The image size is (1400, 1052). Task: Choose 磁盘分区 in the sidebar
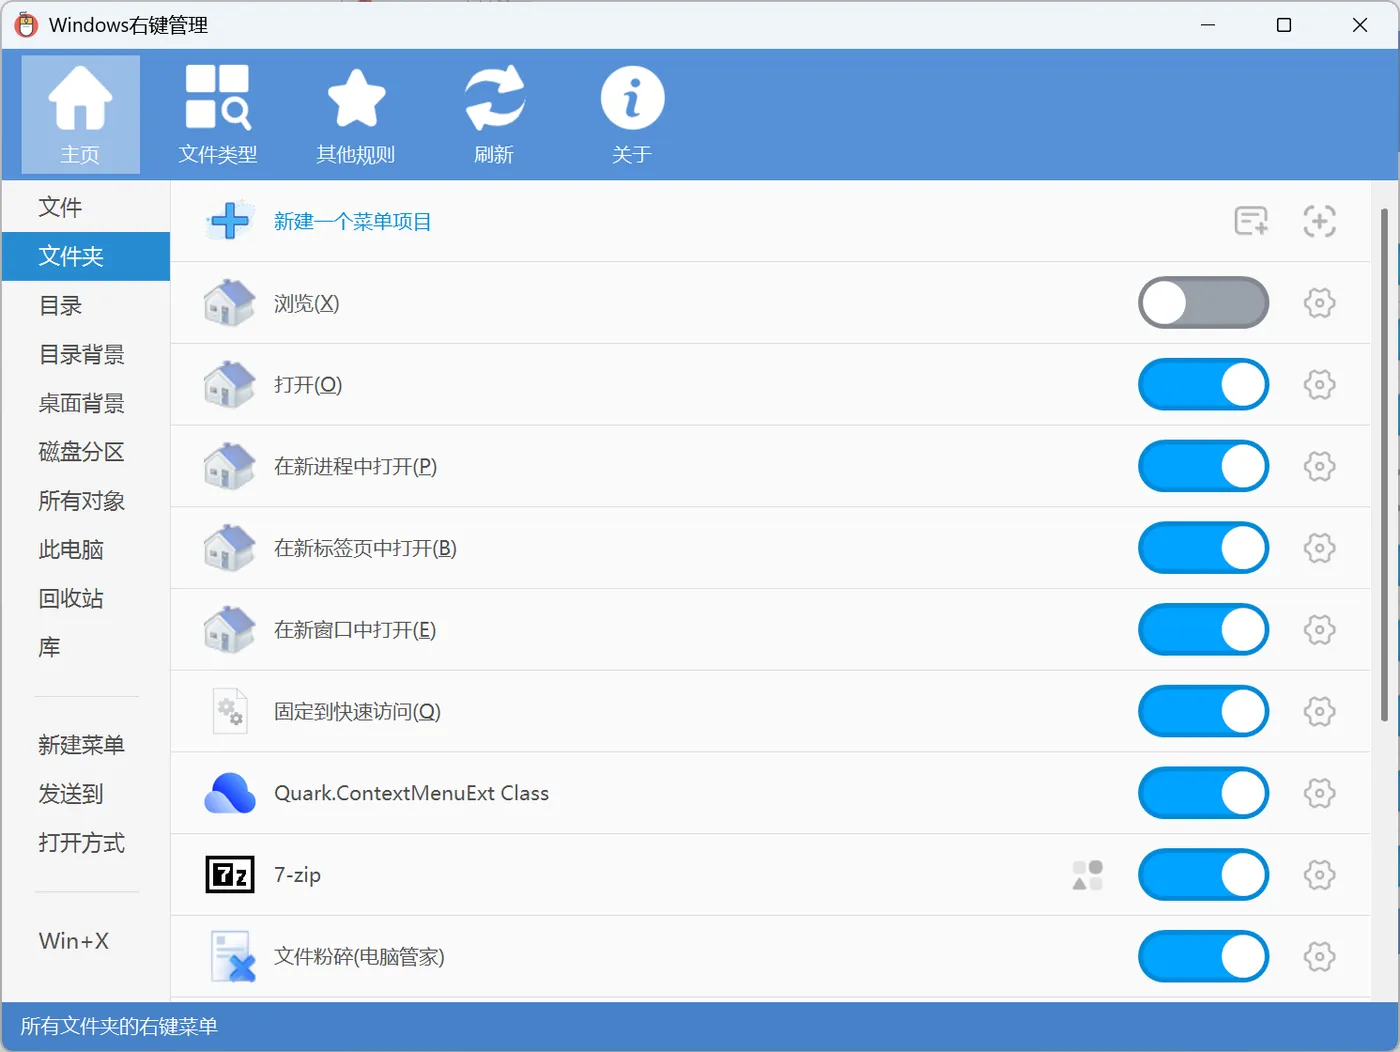click(x=86, y=452)
